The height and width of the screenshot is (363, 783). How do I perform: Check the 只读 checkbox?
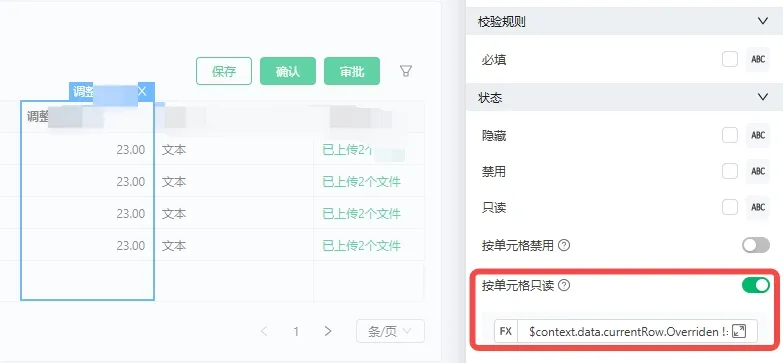pyautogui.click(x=730, y=207)
